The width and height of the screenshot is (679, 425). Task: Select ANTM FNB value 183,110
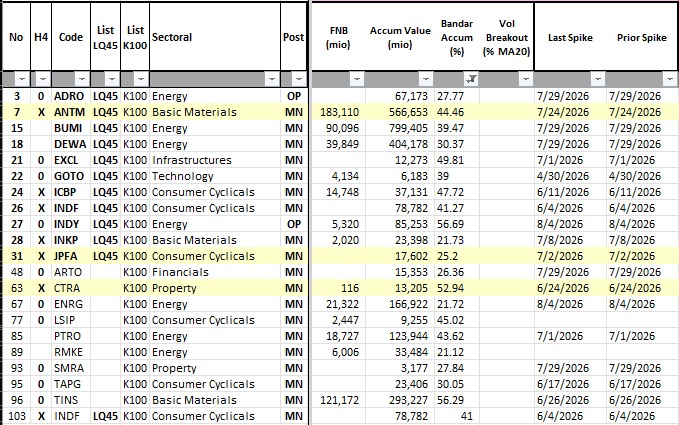coord(338,112)
